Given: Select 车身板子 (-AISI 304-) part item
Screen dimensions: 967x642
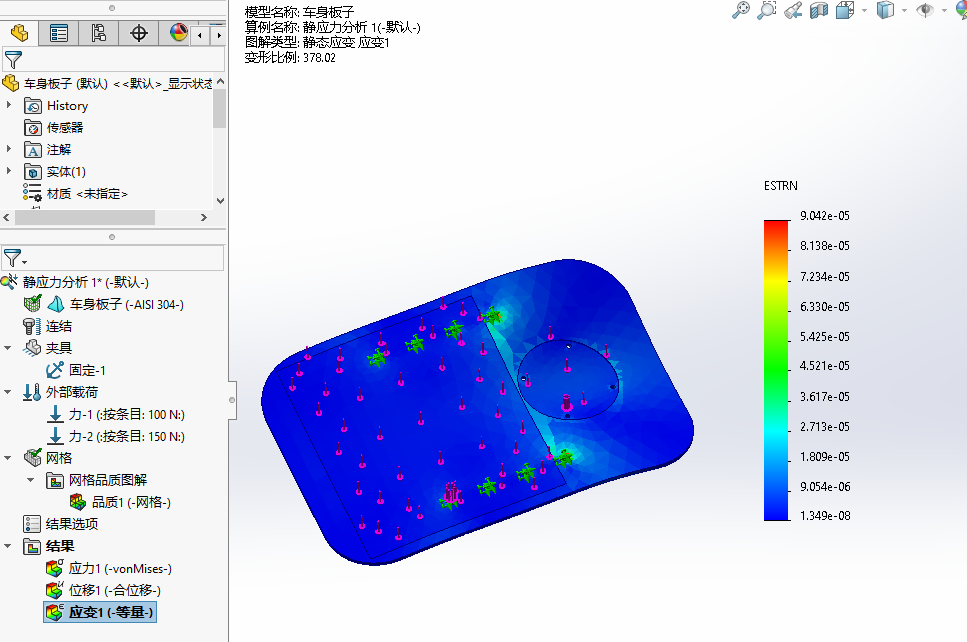Looking at the screenshot, I should [x=104, y=304].
